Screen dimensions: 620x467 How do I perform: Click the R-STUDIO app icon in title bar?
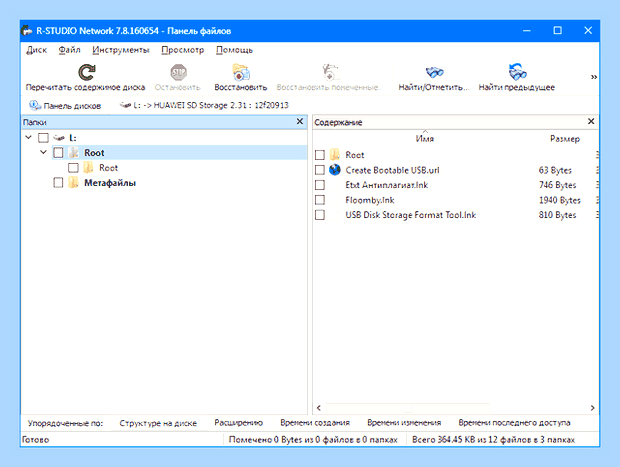click(x=27, y=31)
